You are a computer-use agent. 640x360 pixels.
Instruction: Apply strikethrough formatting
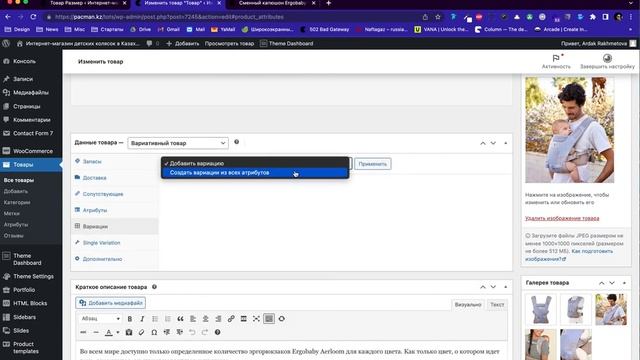pos(83,332)
